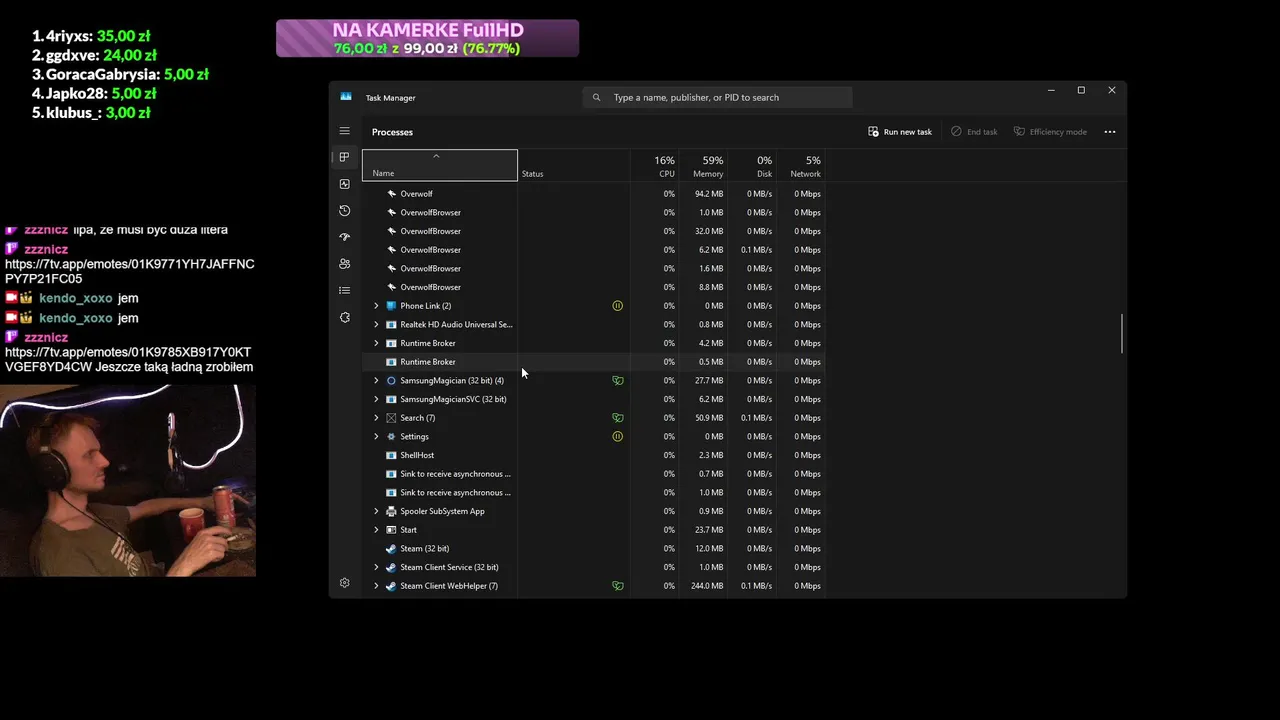The height and width of the screenshot is (720, 1280).
Task: Click the magnifier icon in Task Manager search box
Action: pyautogui.click(x=597, y=97)
